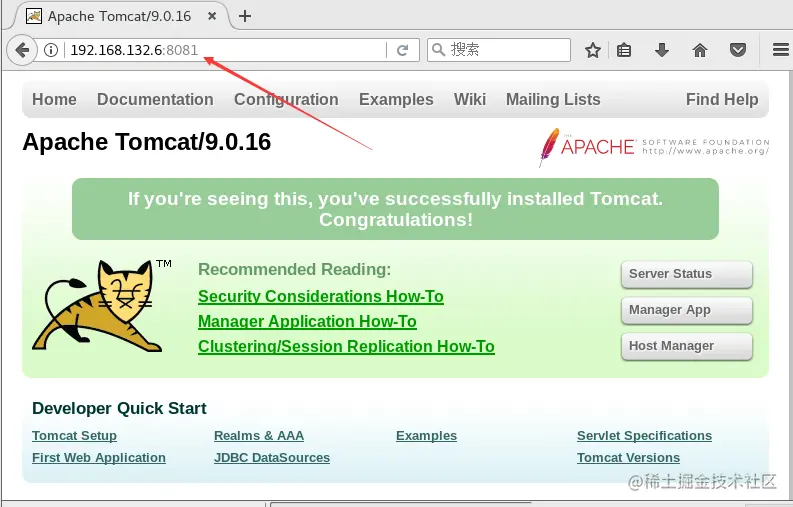Click the Developer Quick Start heading
The height and width of the screenshot is (507, 793).
coord(119,408)
